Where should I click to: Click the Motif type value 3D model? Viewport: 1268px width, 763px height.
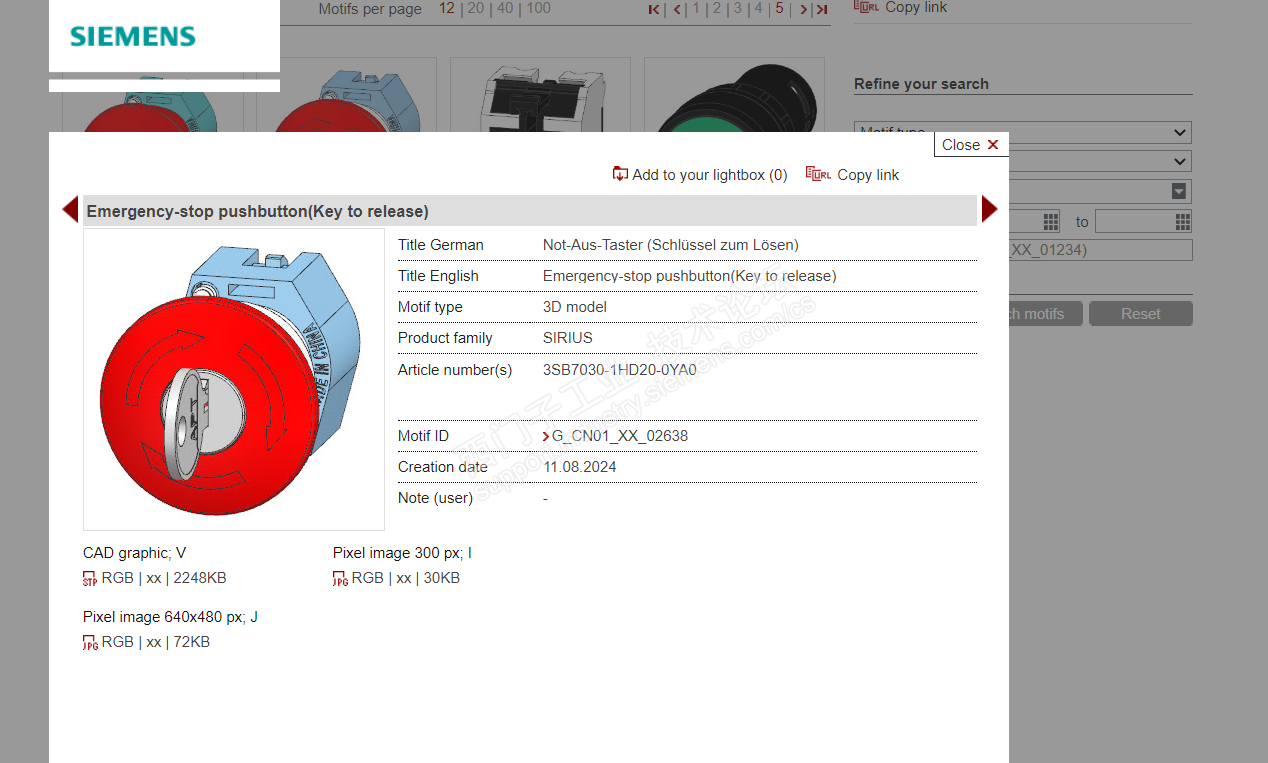(x=575, y=307)
